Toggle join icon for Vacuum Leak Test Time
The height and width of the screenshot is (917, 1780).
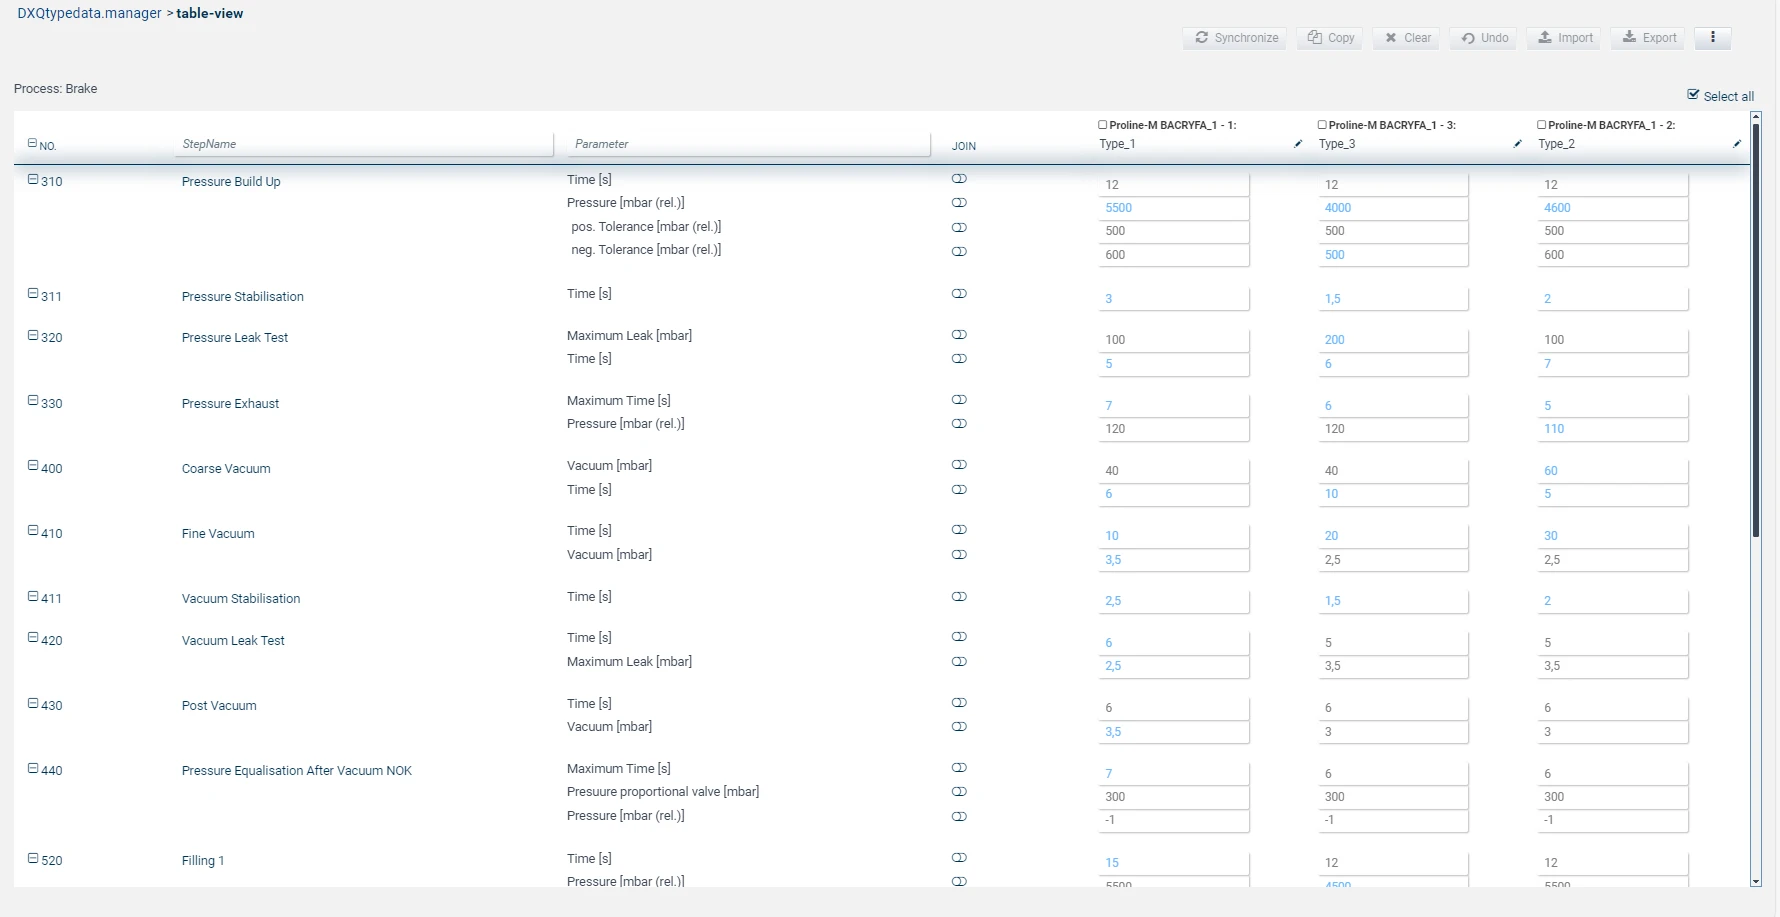pos(959,637)
